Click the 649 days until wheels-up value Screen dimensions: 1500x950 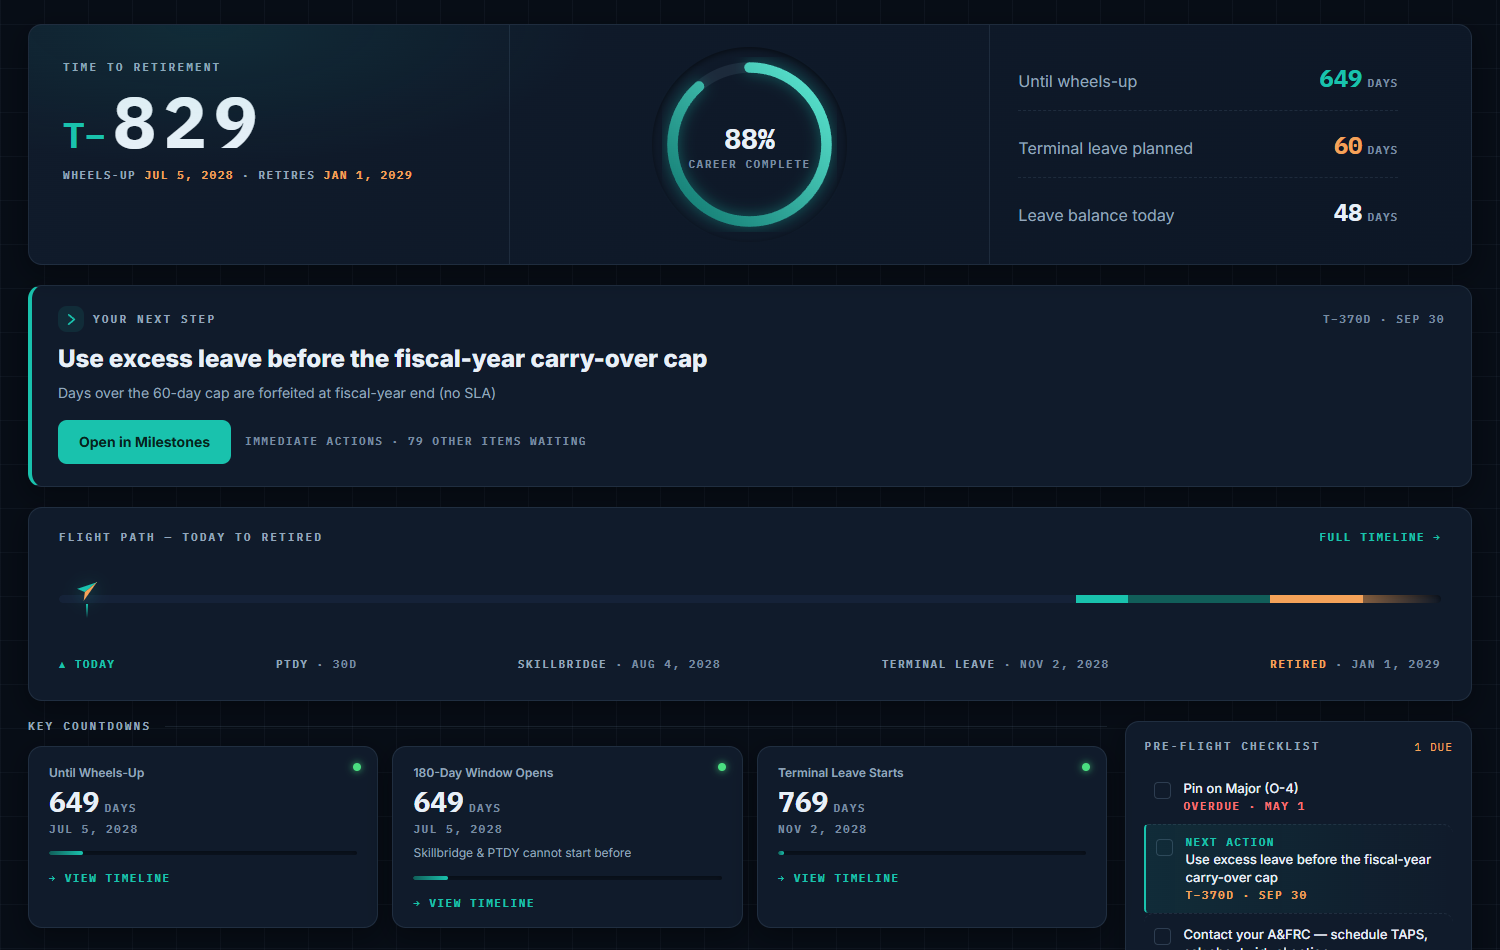click(x=1358, y=80)
